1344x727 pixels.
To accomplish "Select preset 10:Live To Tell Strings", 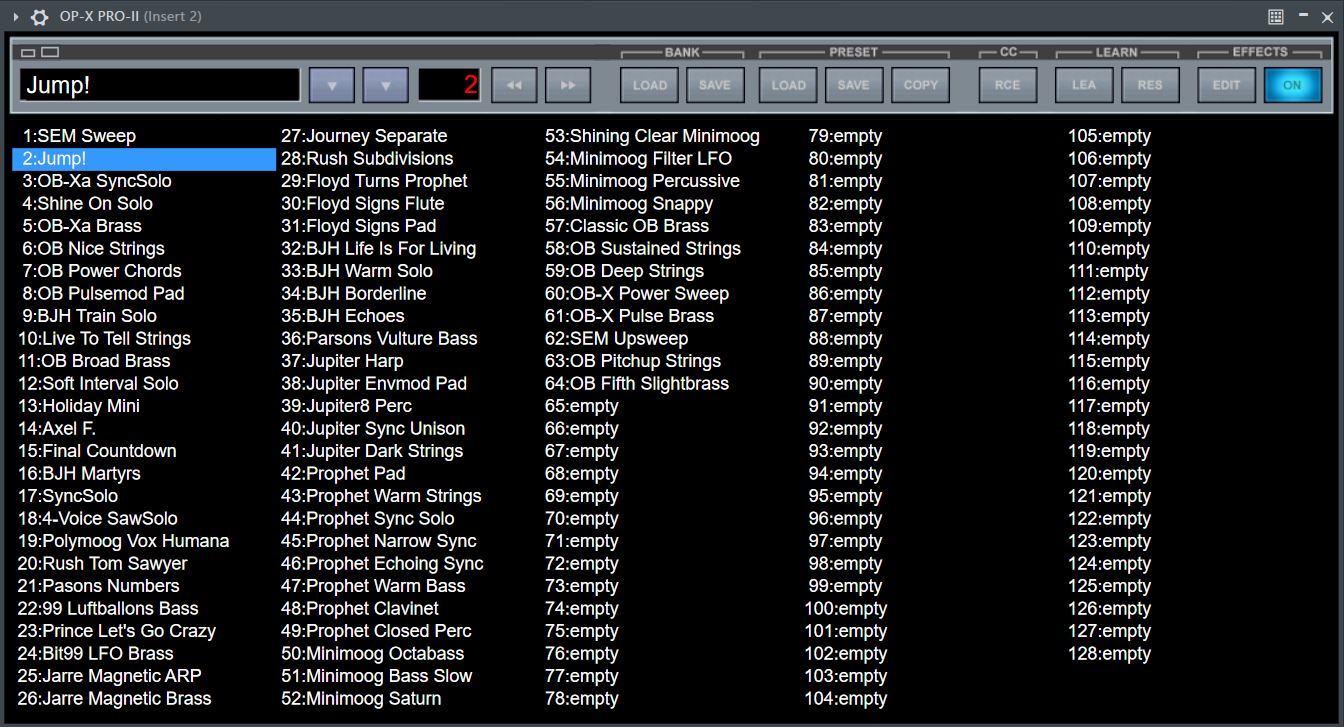I will tap(104, 338).
